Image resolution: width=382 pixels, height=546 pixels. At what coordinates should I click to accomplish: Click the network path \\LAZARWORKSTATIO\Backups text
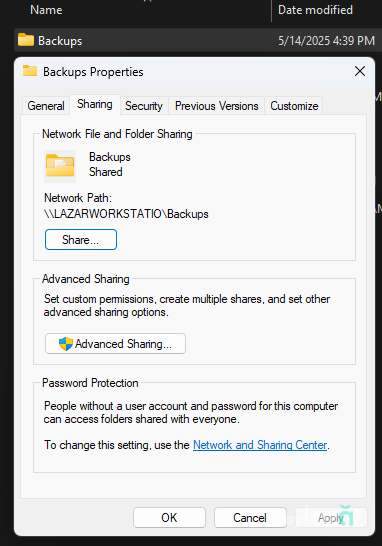click(126, 213)
